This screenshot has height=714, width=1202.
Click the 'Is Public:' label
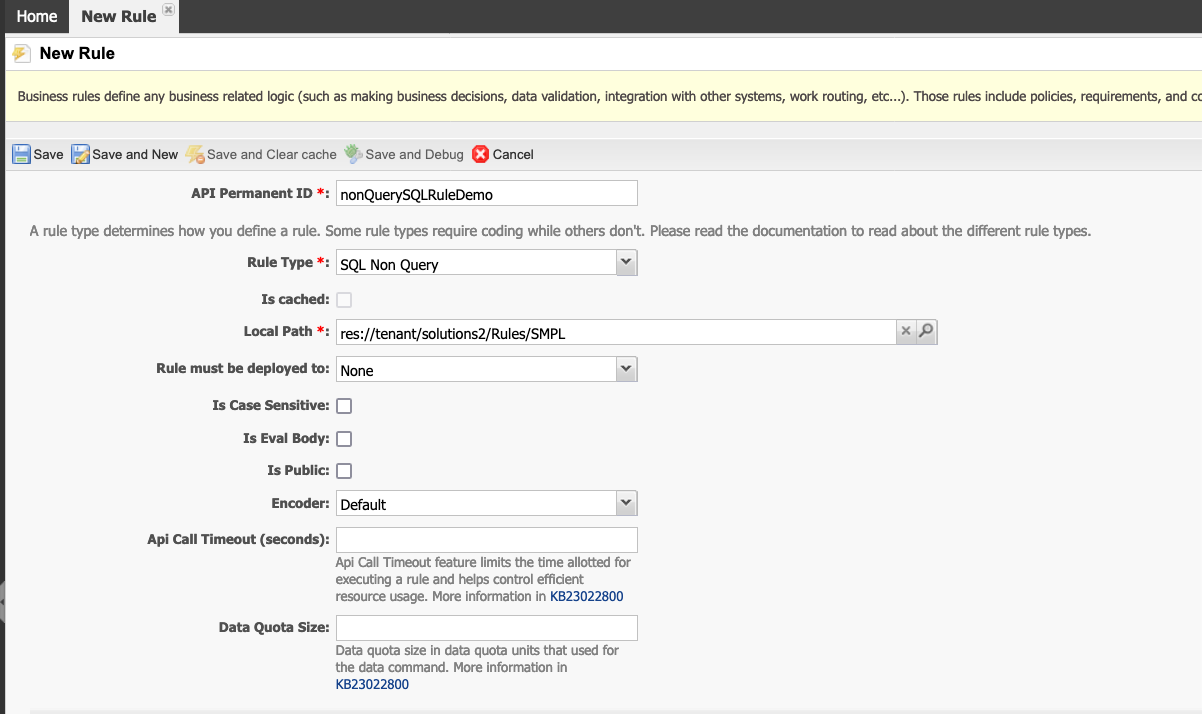298,470
